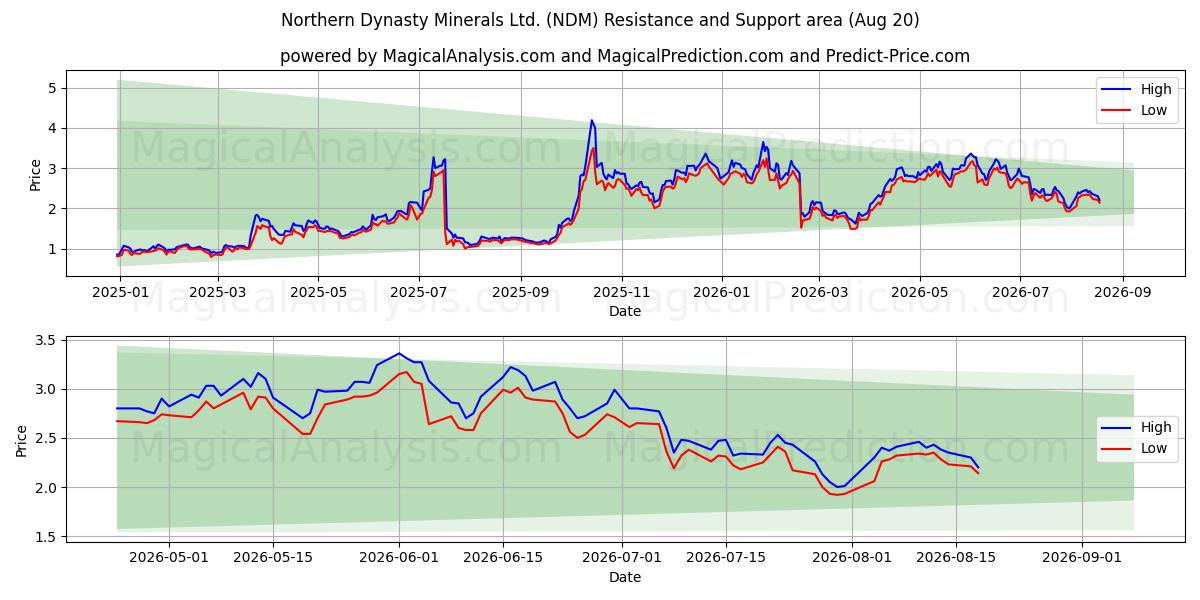This screenshot has height=600, width=1200.
Task: Click the Price axis label of the lower chart
Action: pyautogui.click(x=22, y=440)
